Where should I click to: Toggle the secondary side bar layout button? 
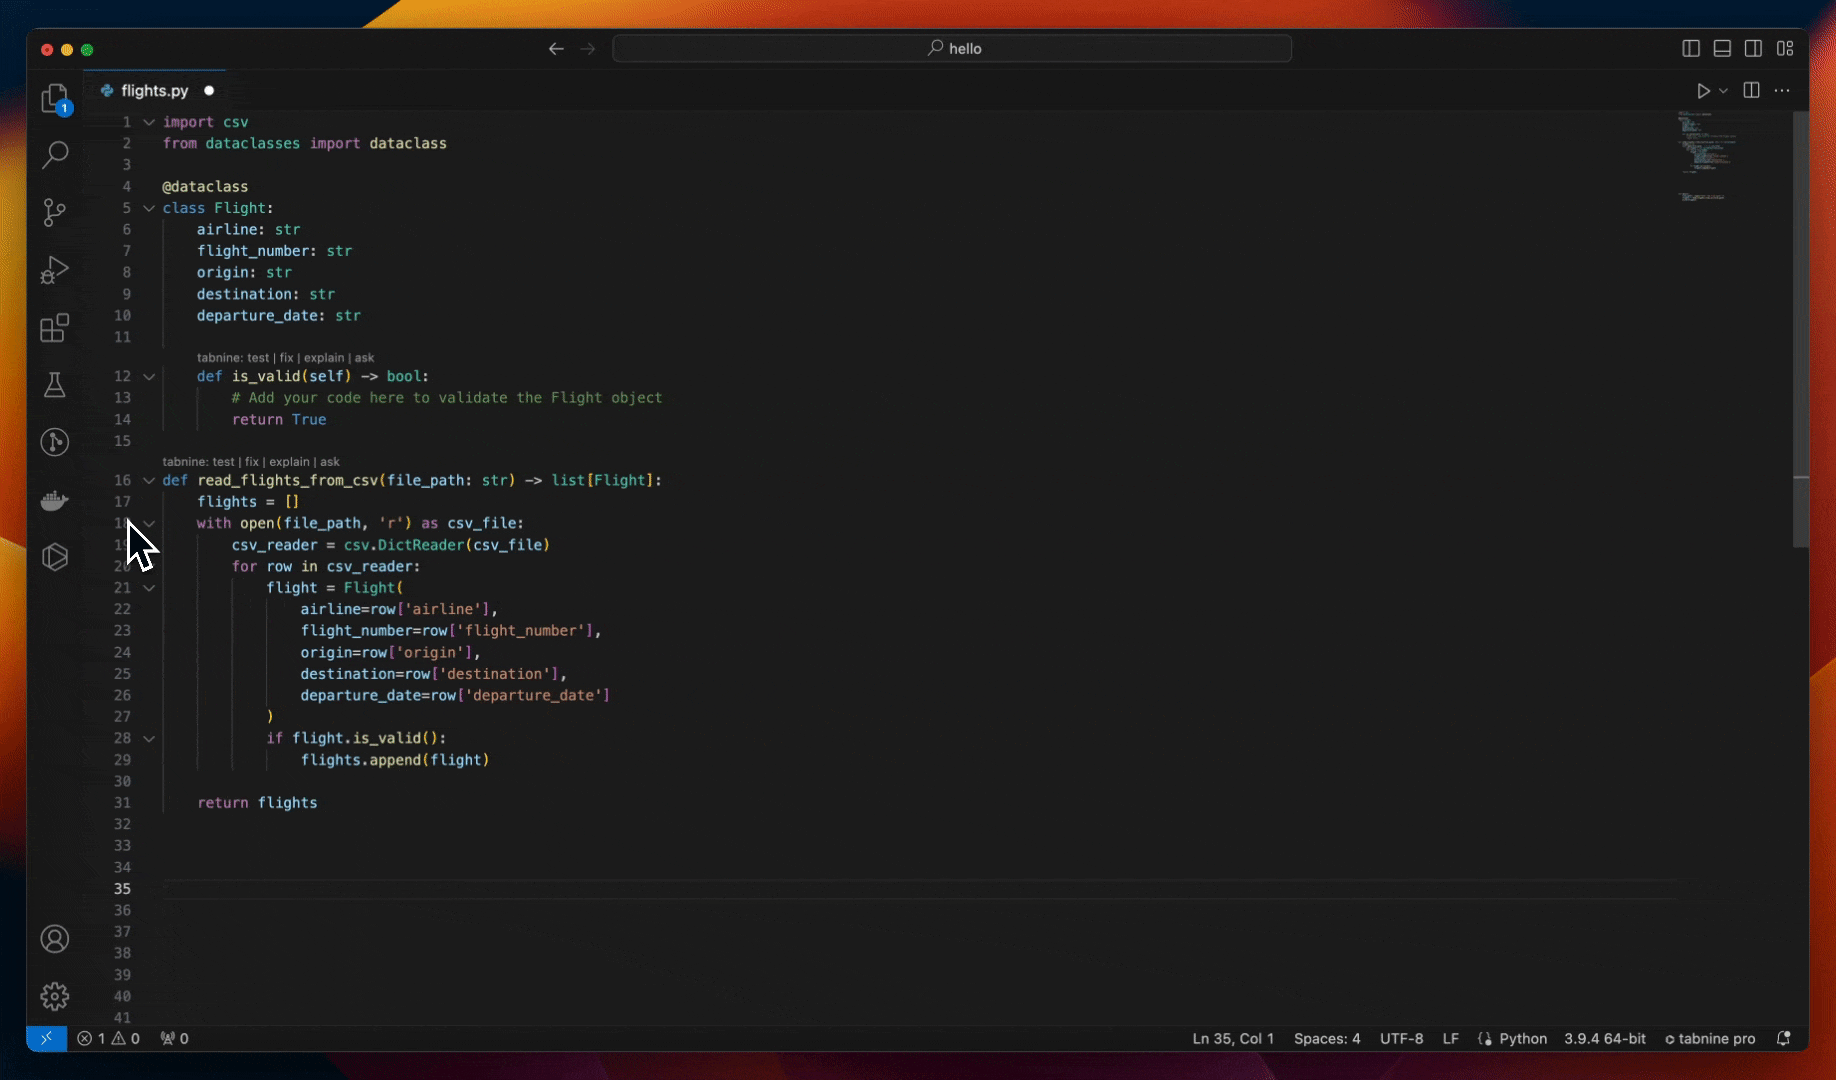coord(1753,49)
